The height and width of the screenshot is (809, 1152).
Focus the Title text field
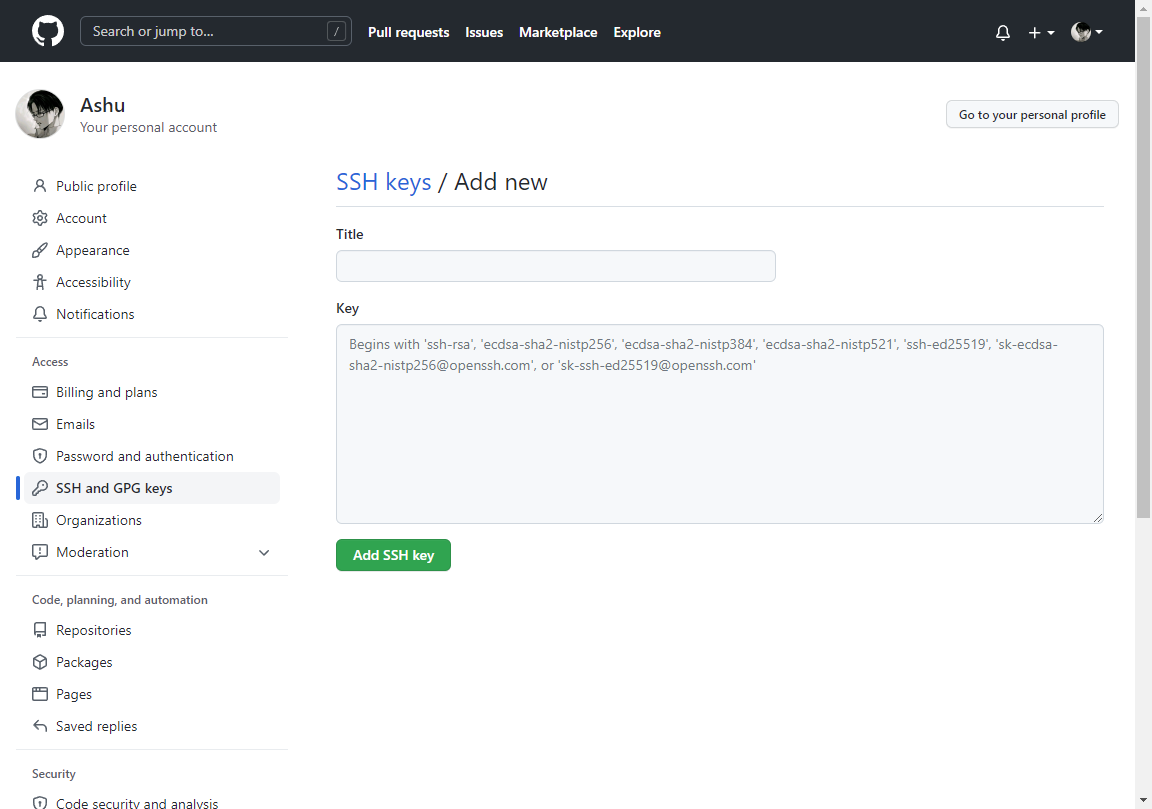(555, 266)
